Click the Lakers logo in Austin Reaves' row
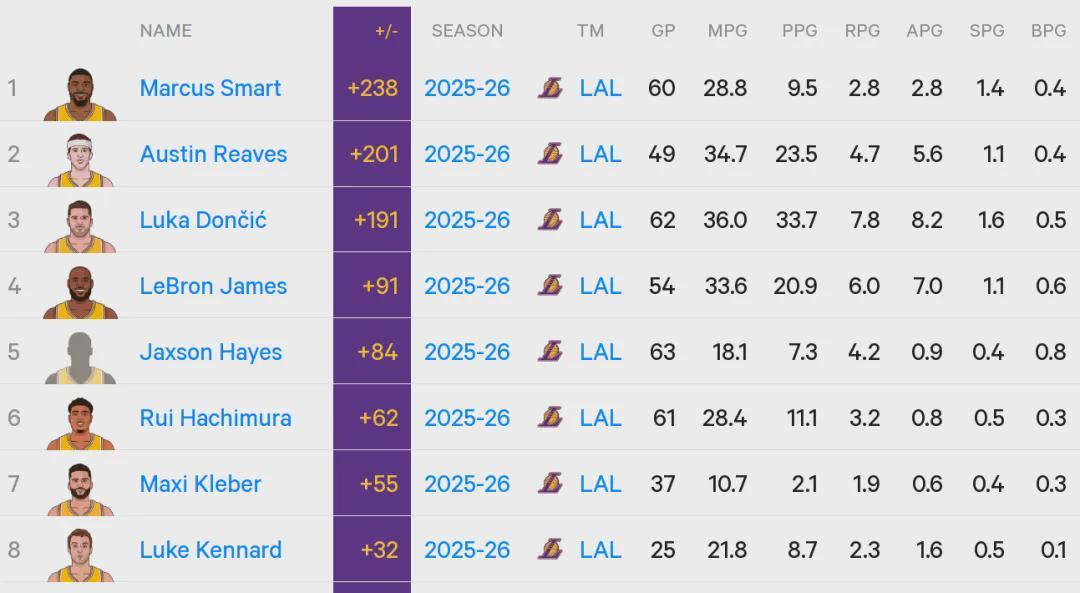The image size is (1080, 593). coord(550,154)
